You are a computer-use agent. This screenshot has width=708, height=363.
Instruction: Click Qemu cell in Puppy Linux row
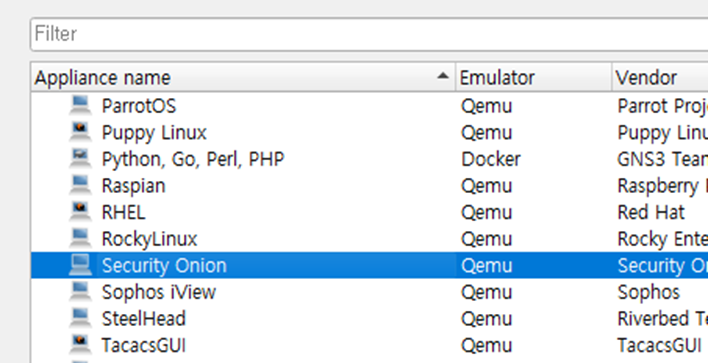click(x=487, y=134)
